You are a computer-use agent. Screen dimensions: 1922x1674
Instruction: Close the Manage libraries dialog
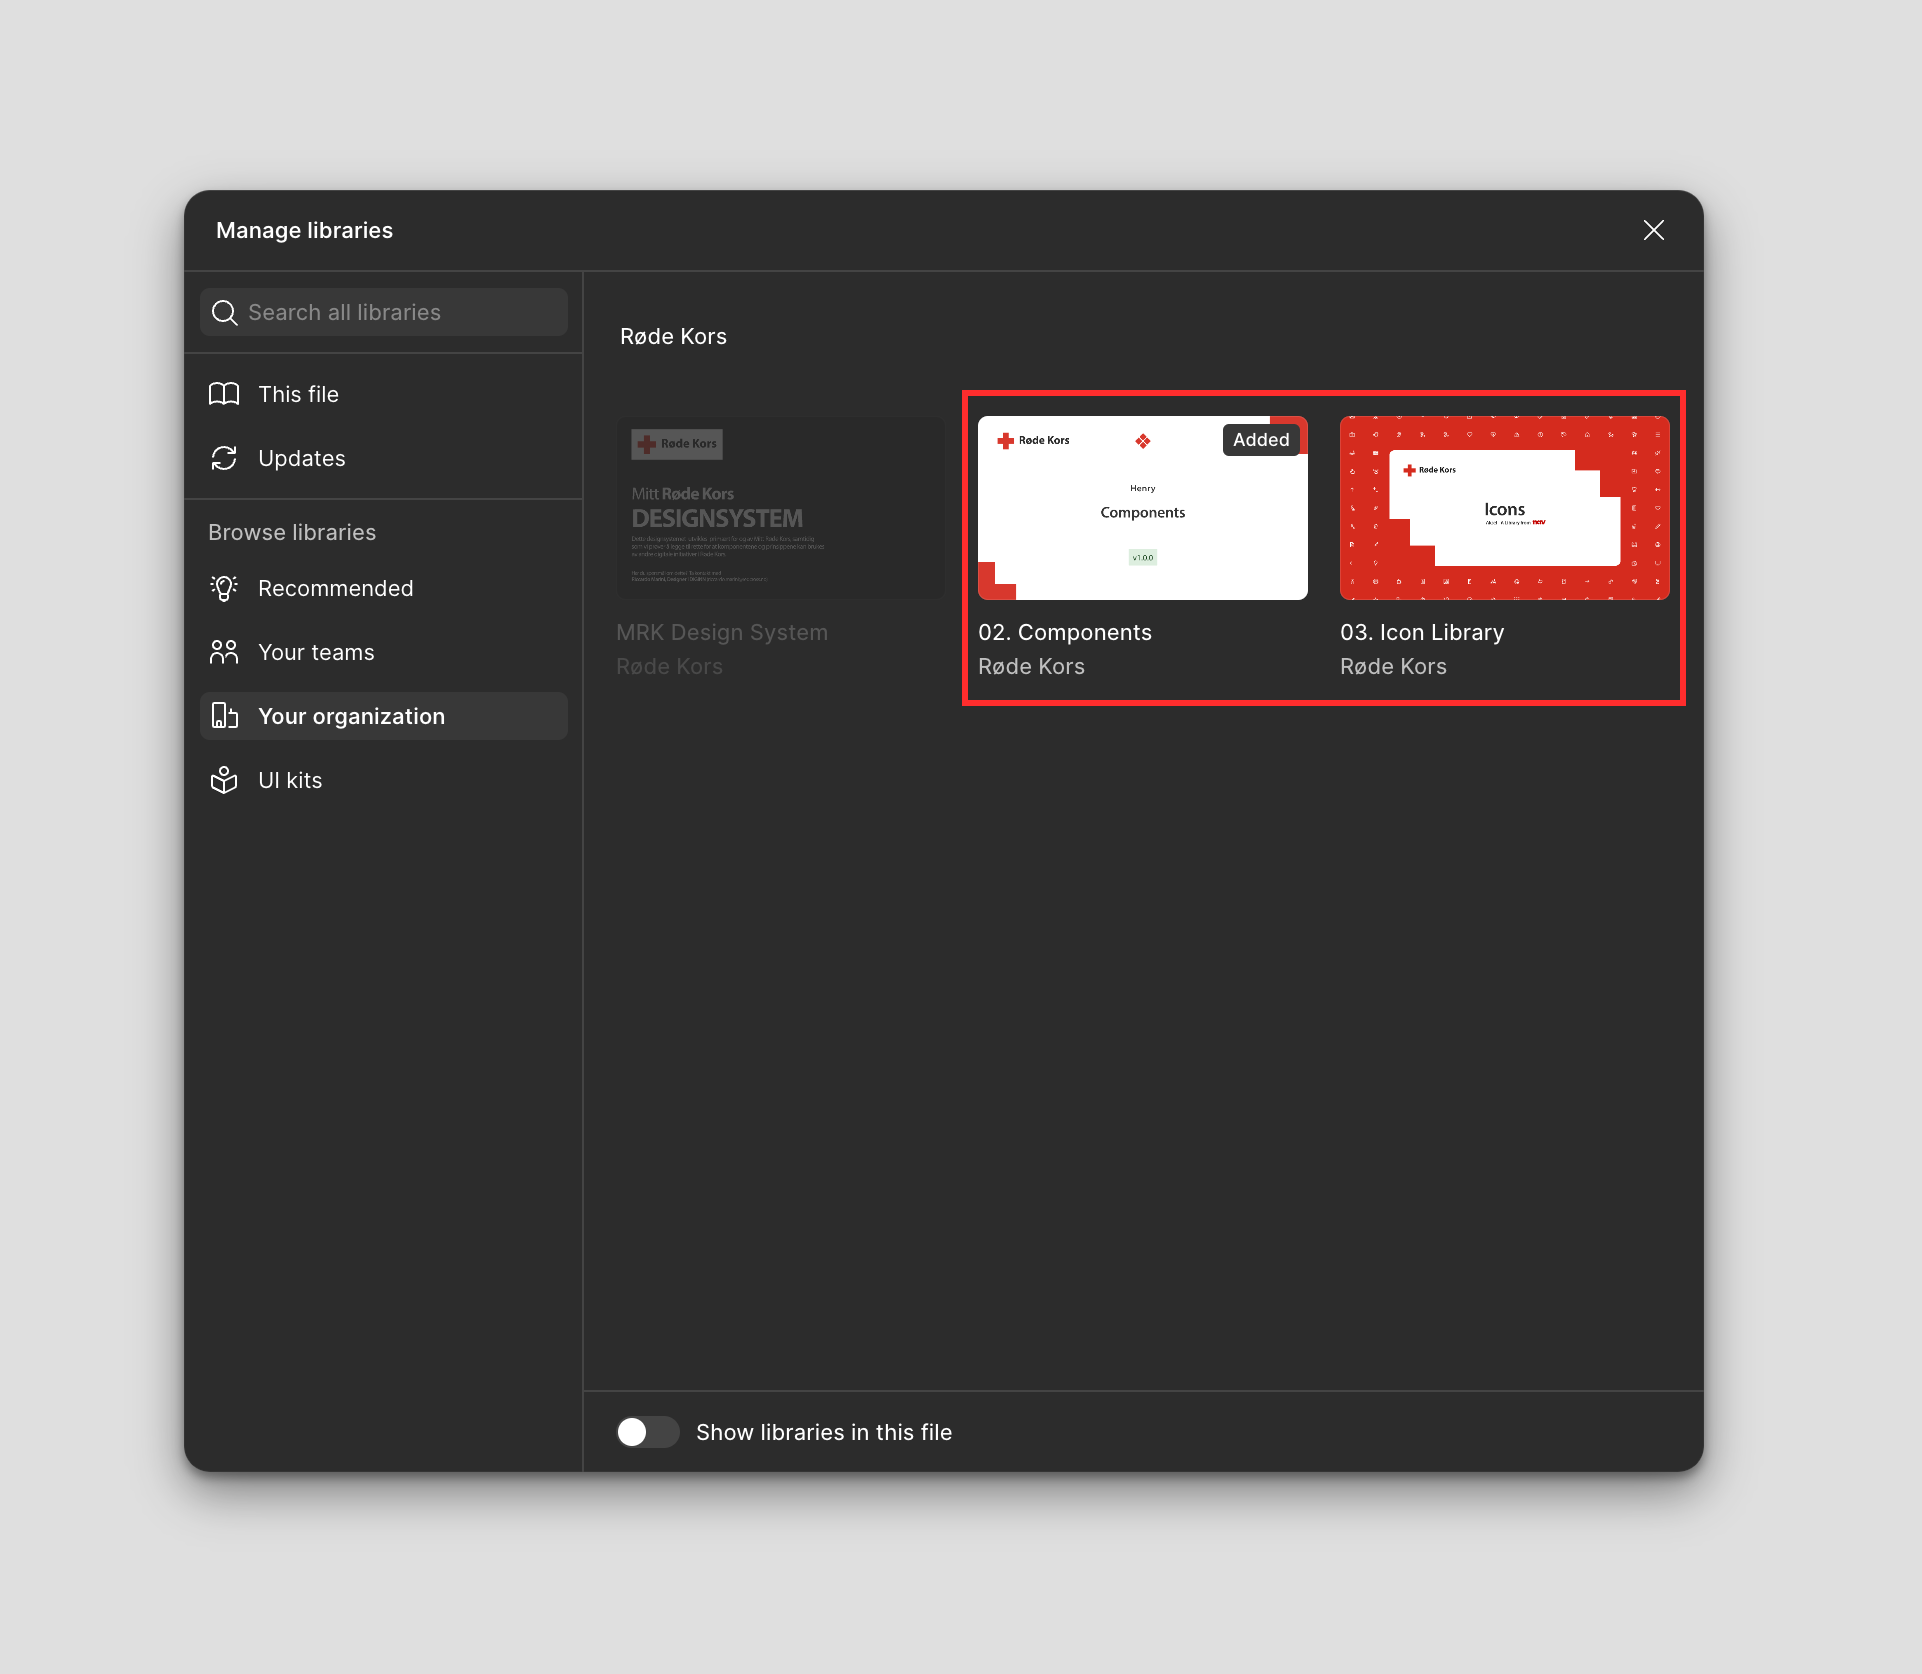1653,230
